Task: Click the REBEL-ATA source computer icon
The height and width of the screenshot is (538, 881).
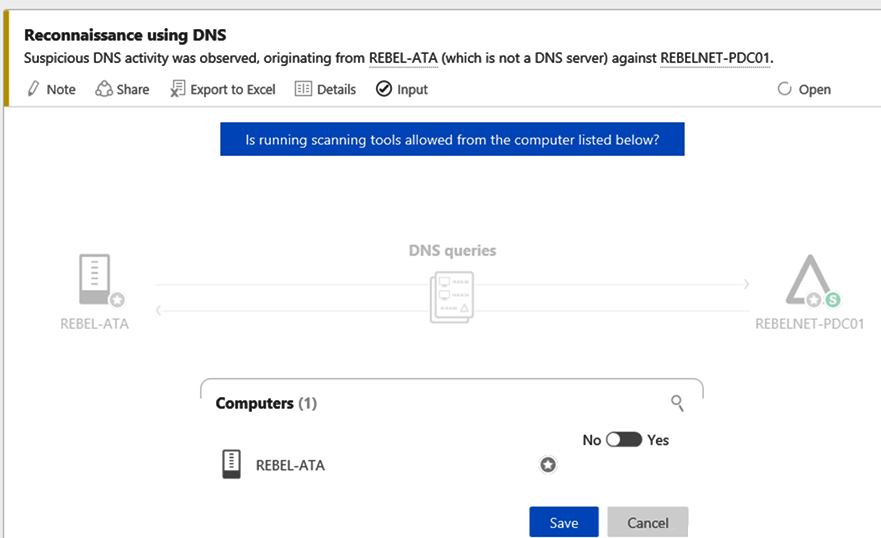Action: 94,279
